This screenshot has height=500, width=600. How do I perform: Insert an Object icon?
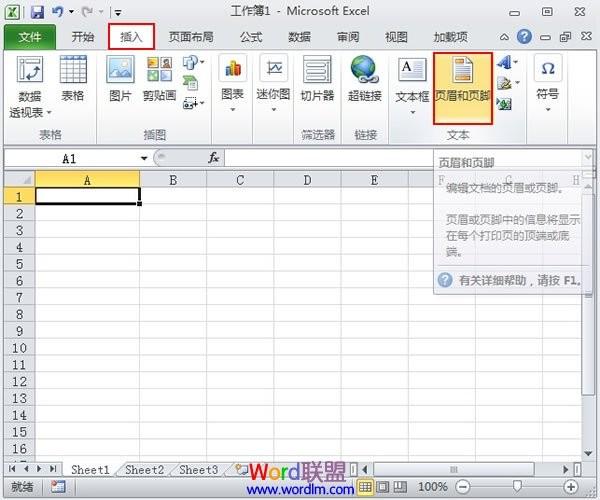[x=504, y=103]
